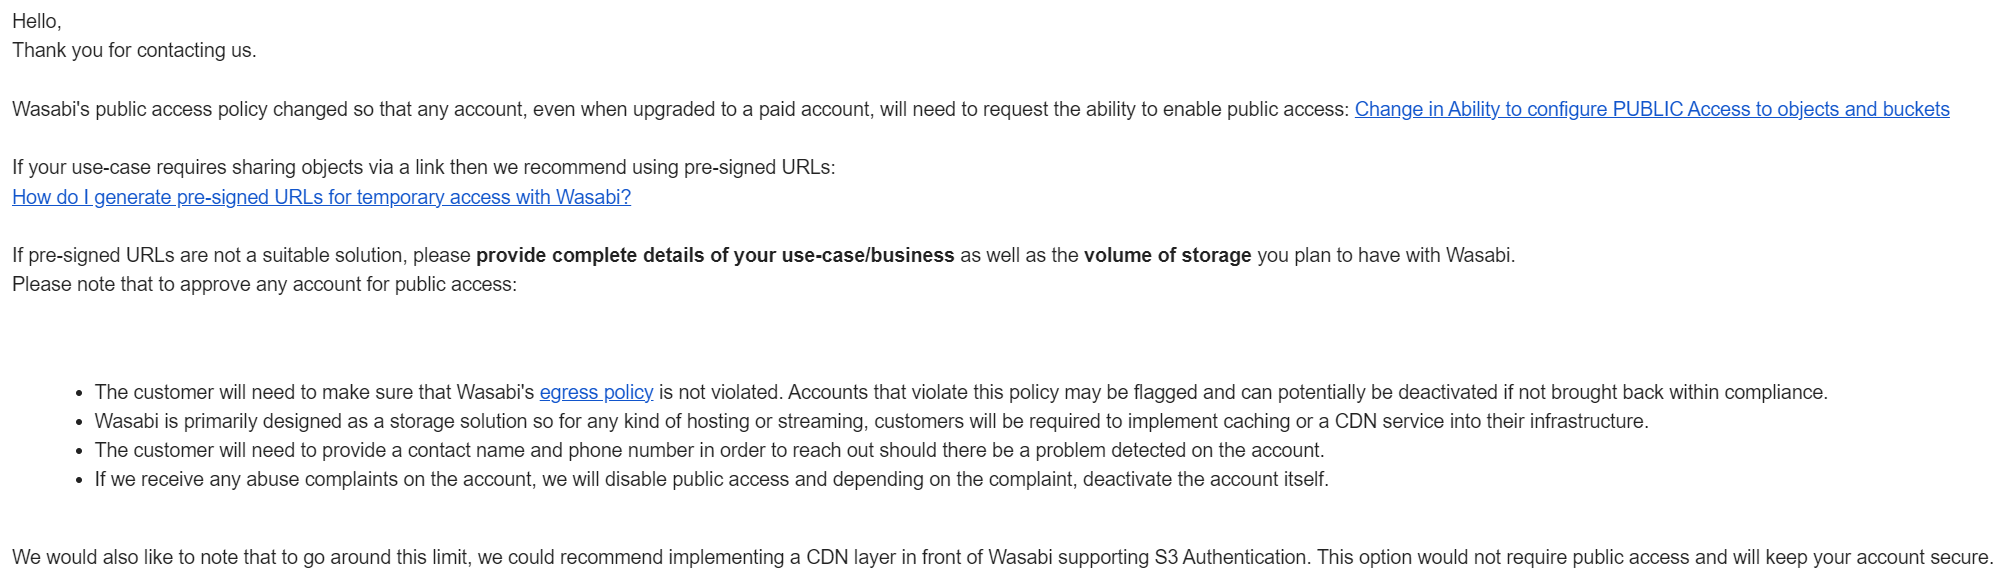Click the "Hello," greeting line
The width and height of the screenshot is (2010, 580).
[37, 21]
